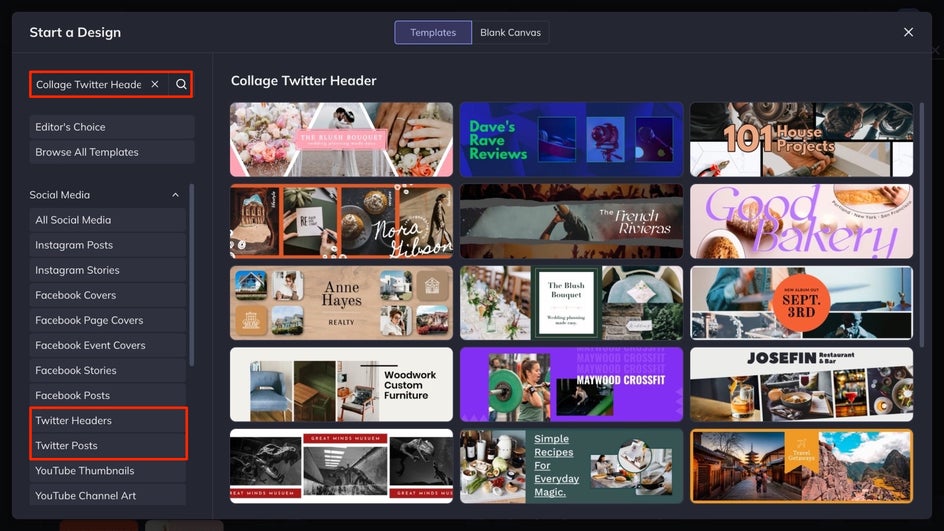Choose Josefin Restaurant & Bar template
944x531 pixels.
tap(801, 384)
